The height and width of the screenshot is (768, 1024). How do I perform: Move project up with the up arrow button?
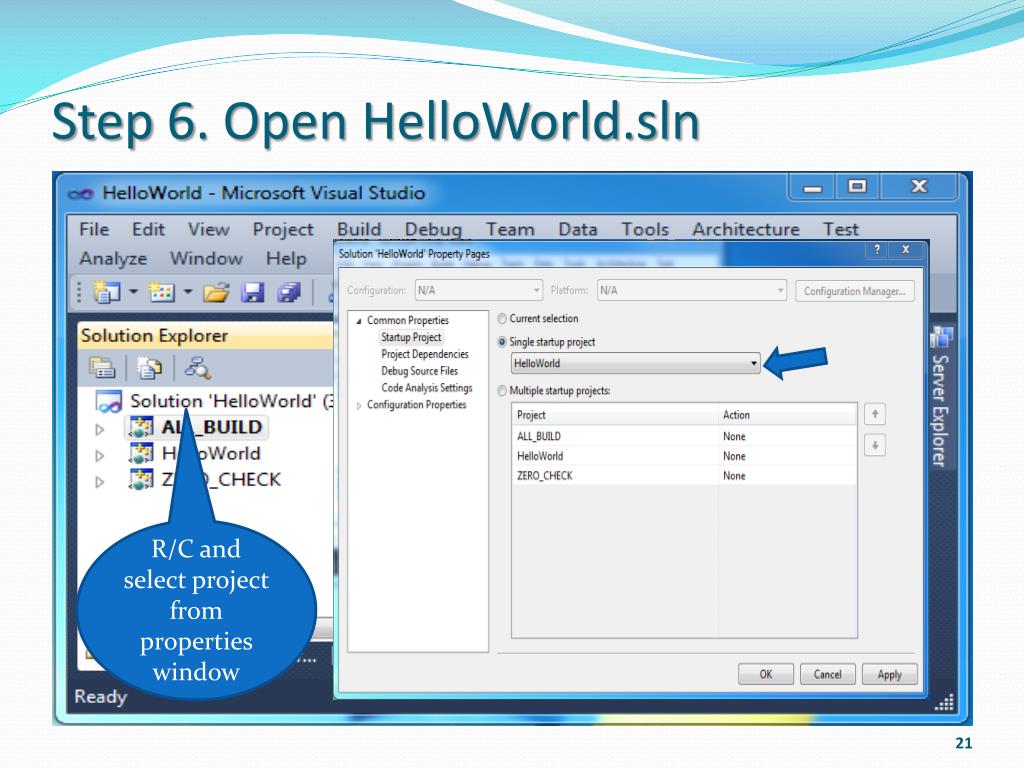click(x=875, y=414)
